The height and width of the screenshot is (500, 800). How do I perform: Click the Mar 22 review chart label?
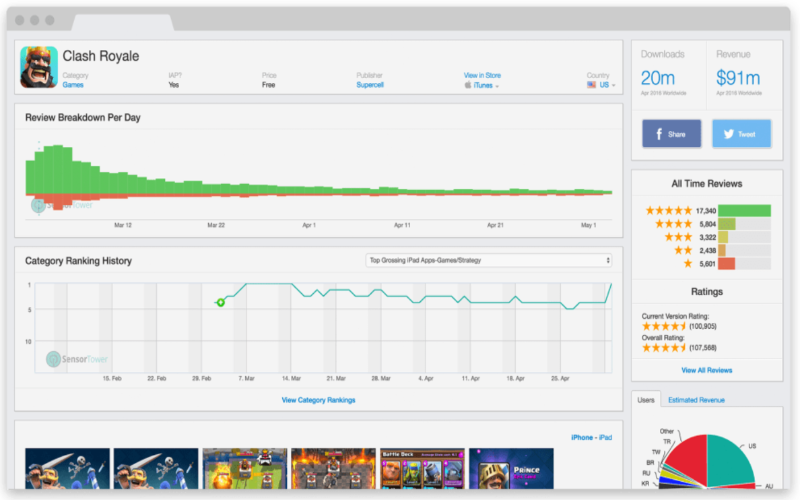pyautogui.click(x=216, y=225)
